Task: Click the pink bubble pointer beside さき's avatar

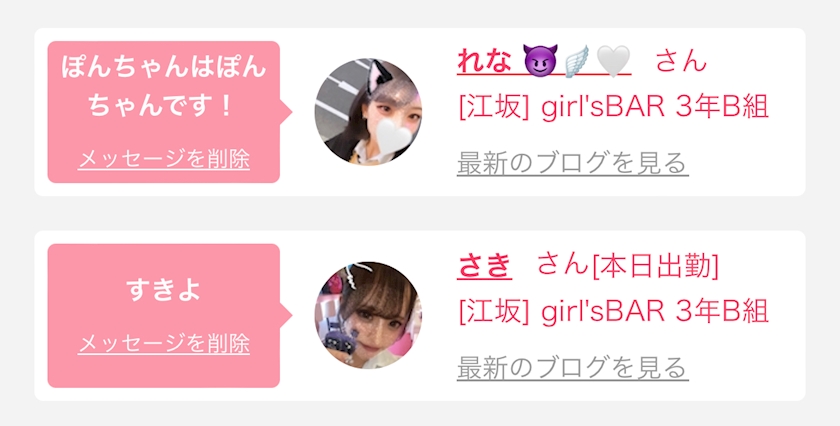Action: 286,315
